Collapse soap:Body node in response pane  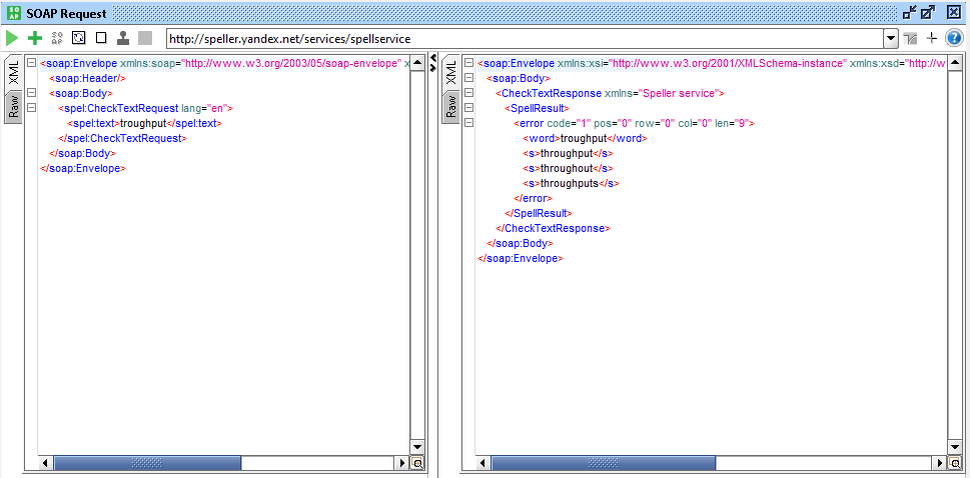click(468, 78)
